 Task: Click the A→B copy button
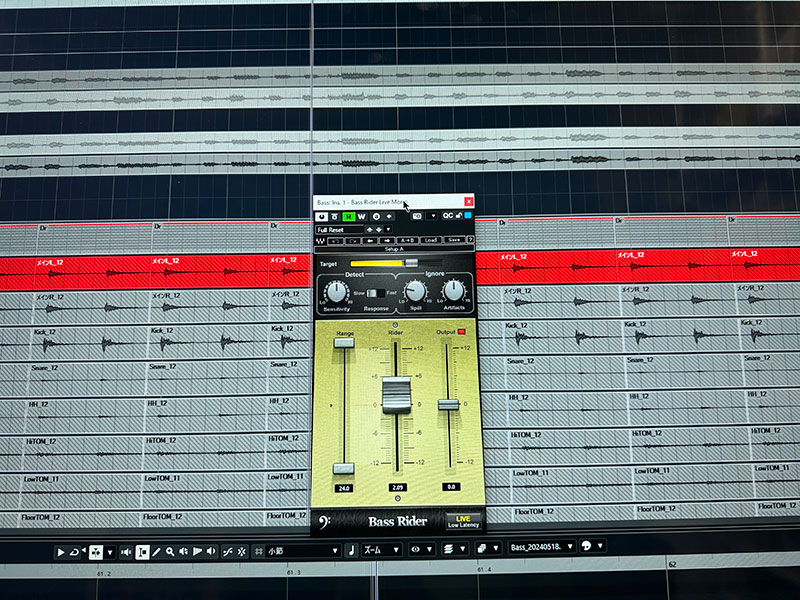point(408,240)
